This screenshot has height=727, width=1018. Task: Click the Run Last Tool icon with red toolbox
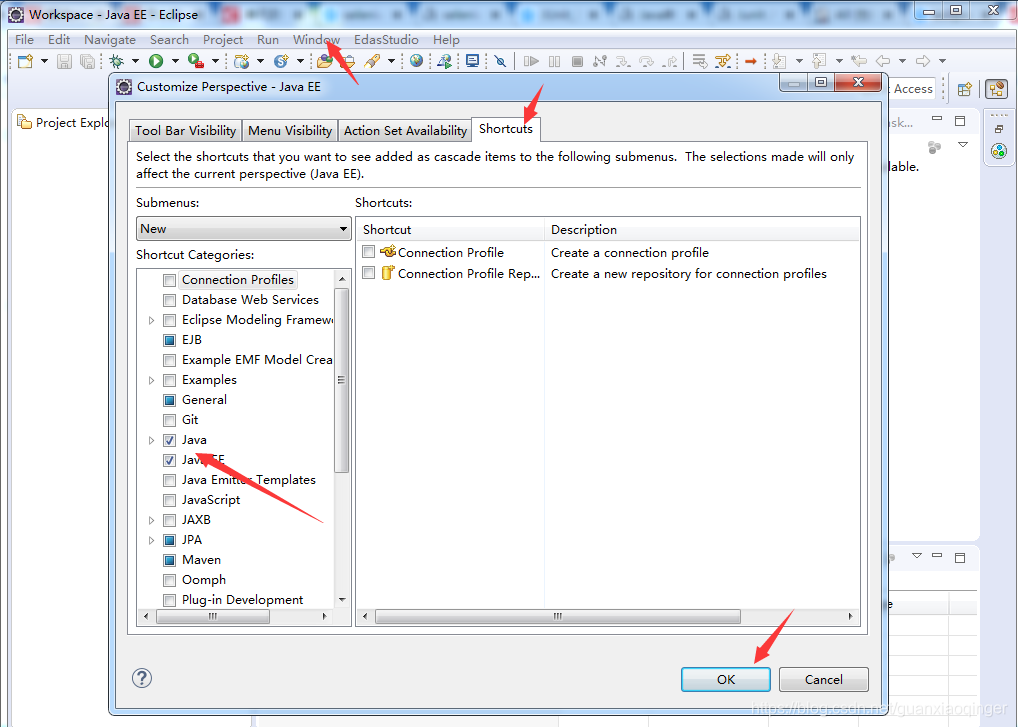tap(195, 61)
